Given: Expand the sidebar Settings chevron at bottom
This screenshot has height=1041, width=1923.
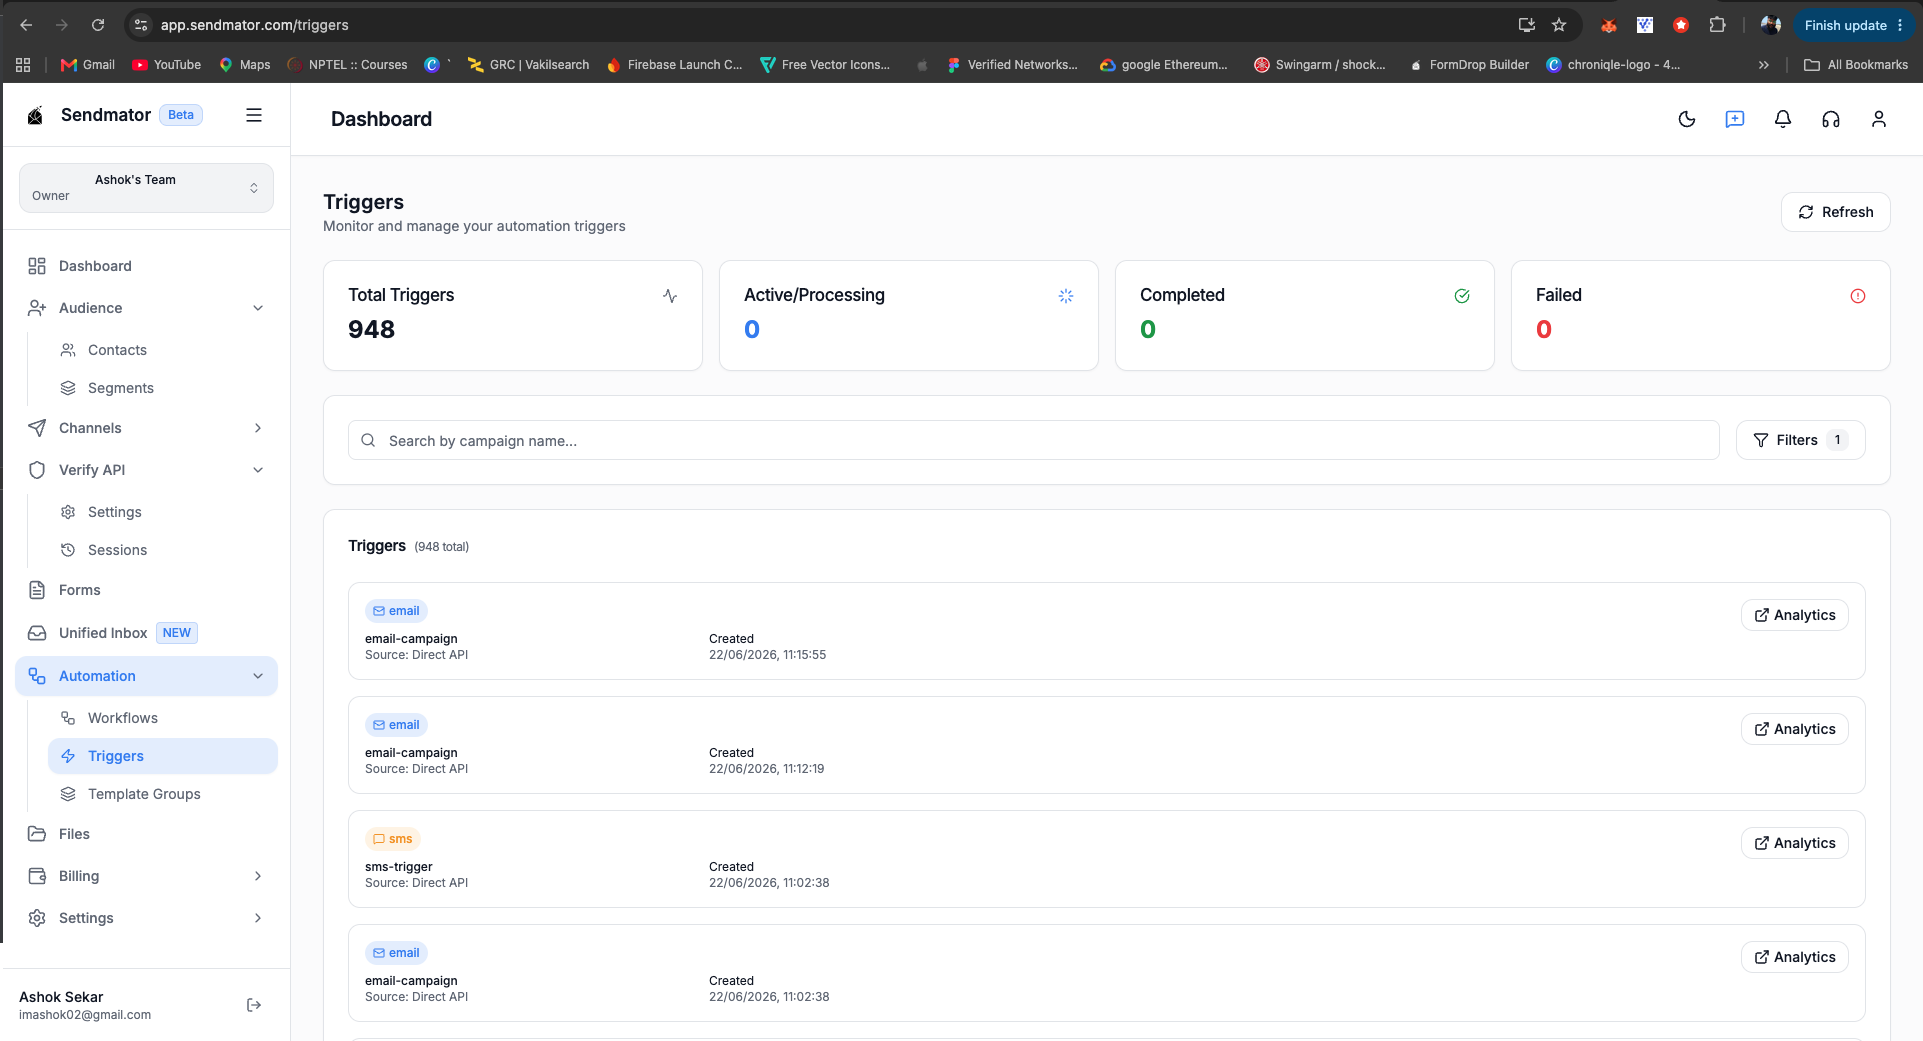Looking at the screenshot, I should (x=258, y=918).
